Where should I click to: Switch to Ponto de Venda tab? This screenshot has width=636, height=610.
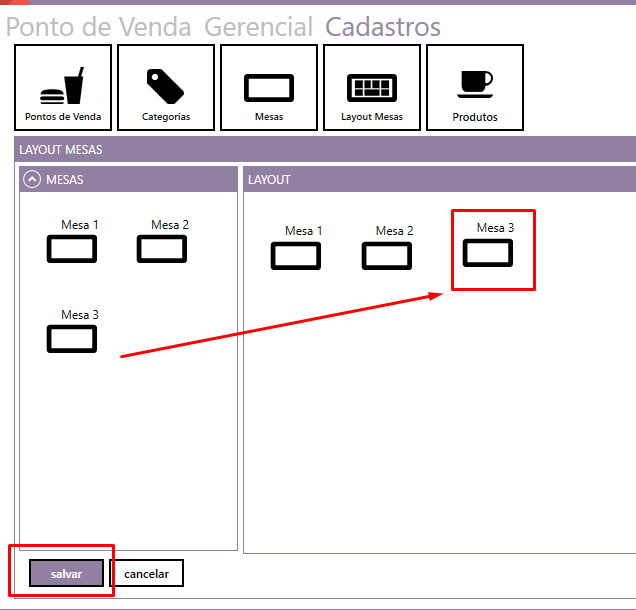[x=98, y=27]
